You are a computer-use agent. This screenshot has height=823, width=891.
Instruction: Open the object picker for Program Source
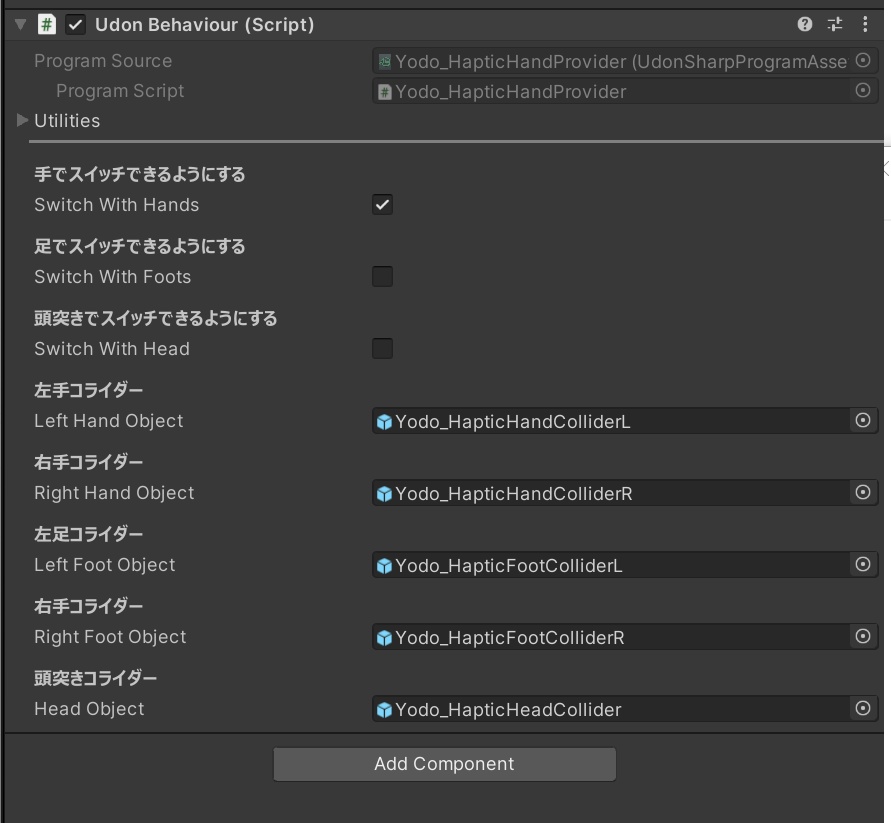click(x=862, y=61)
